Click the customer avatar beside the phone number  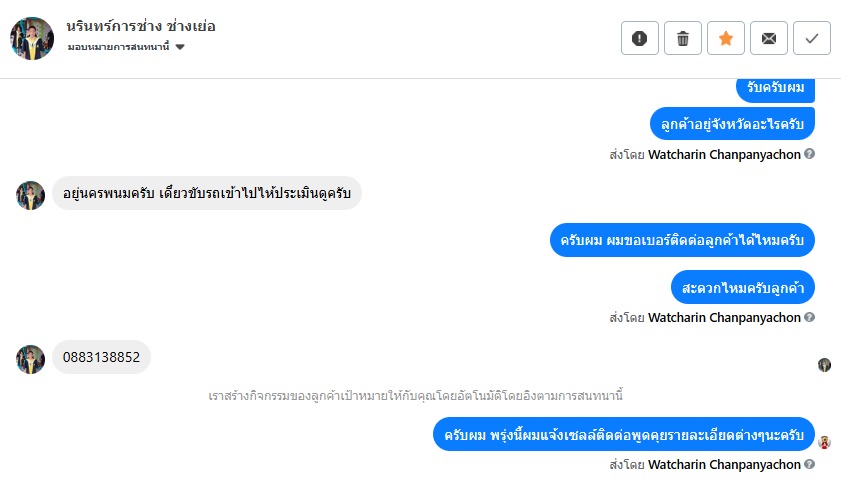tap(31, 359)
